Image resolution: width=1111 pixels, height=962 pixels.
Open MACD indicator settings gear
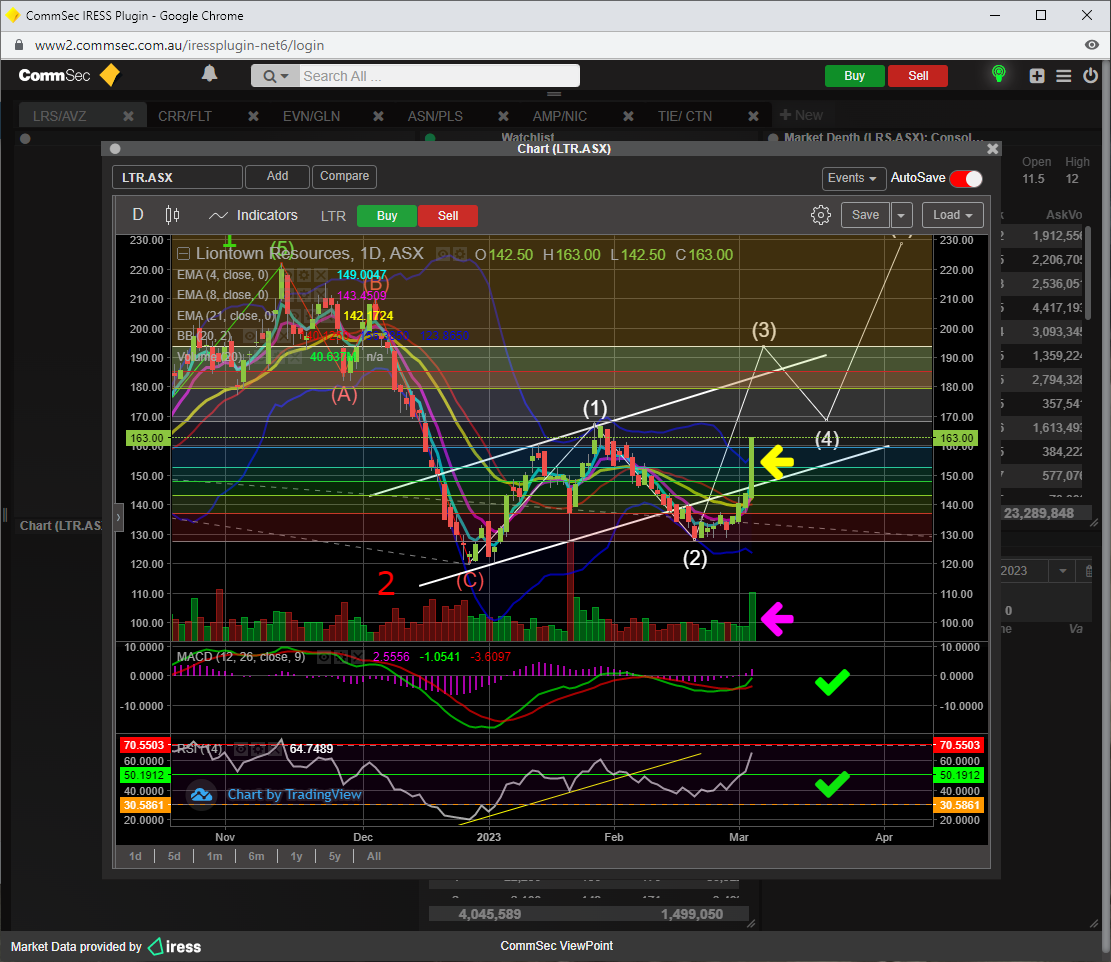click(341, 657)
